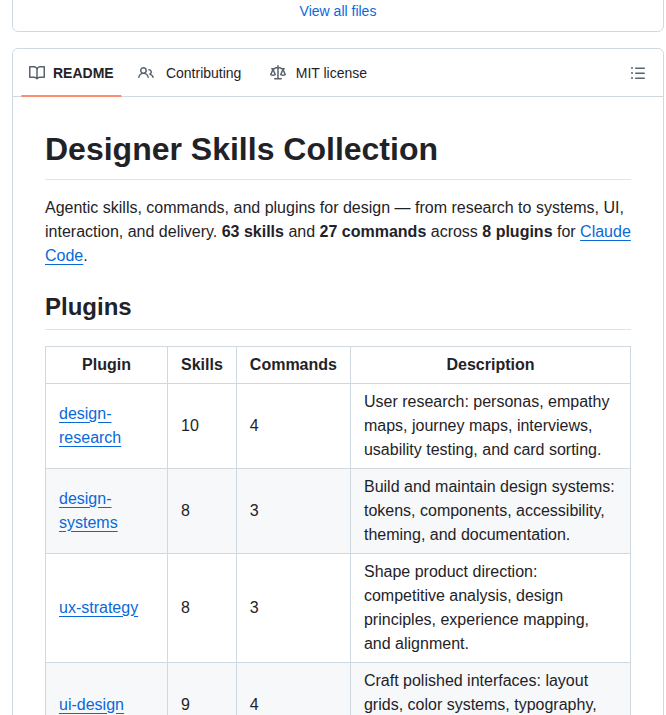Open the Claude Code link

point(605,232)
